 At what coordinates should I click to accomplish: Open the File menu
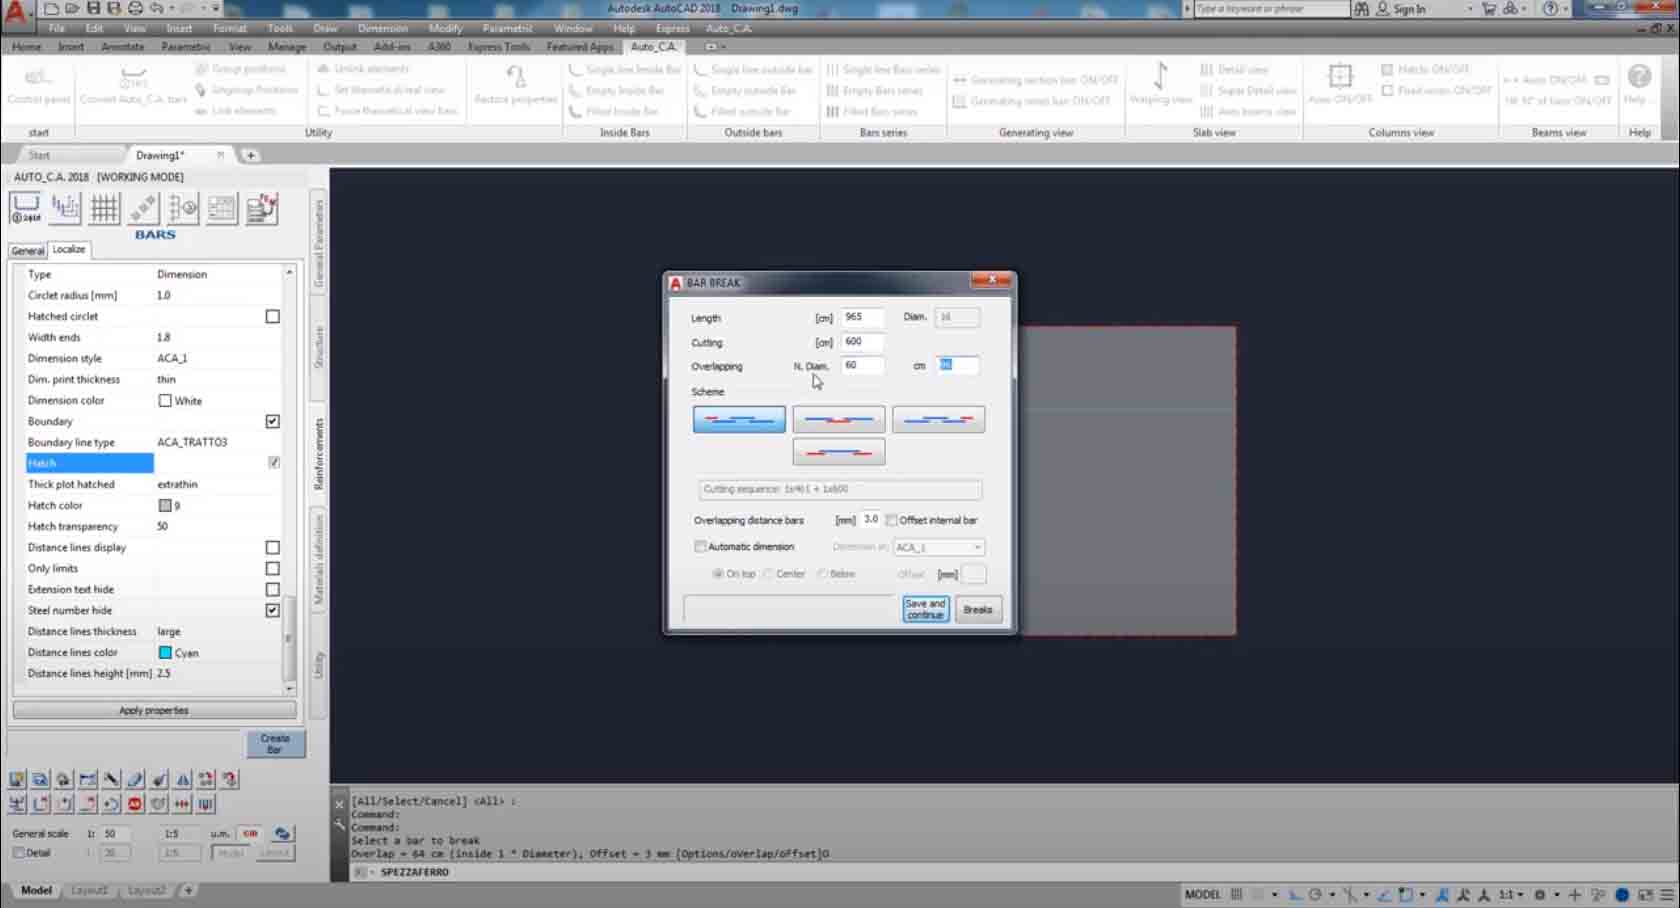(56, 28)
